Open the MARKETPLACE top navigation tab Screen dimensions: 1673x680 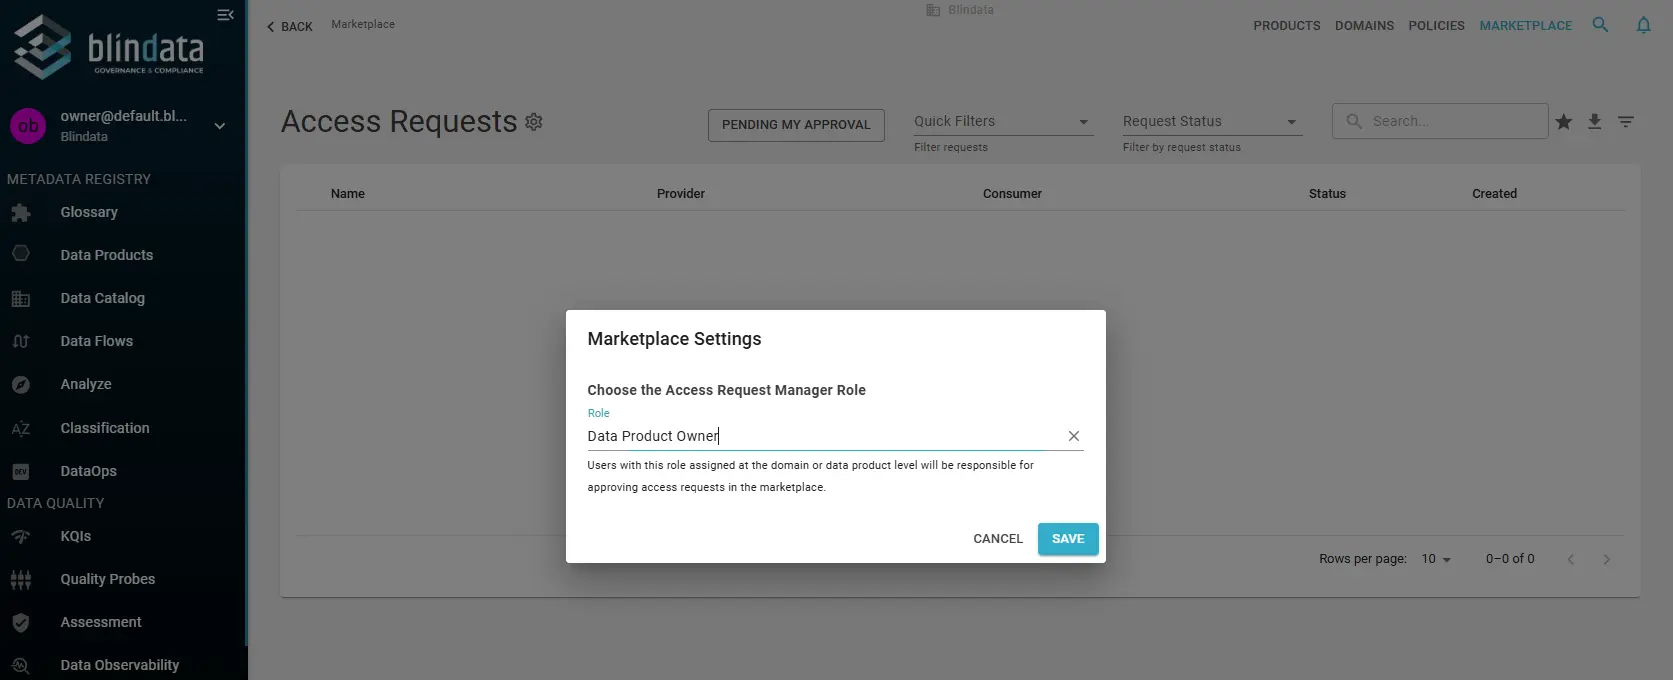click(1525, 26)
